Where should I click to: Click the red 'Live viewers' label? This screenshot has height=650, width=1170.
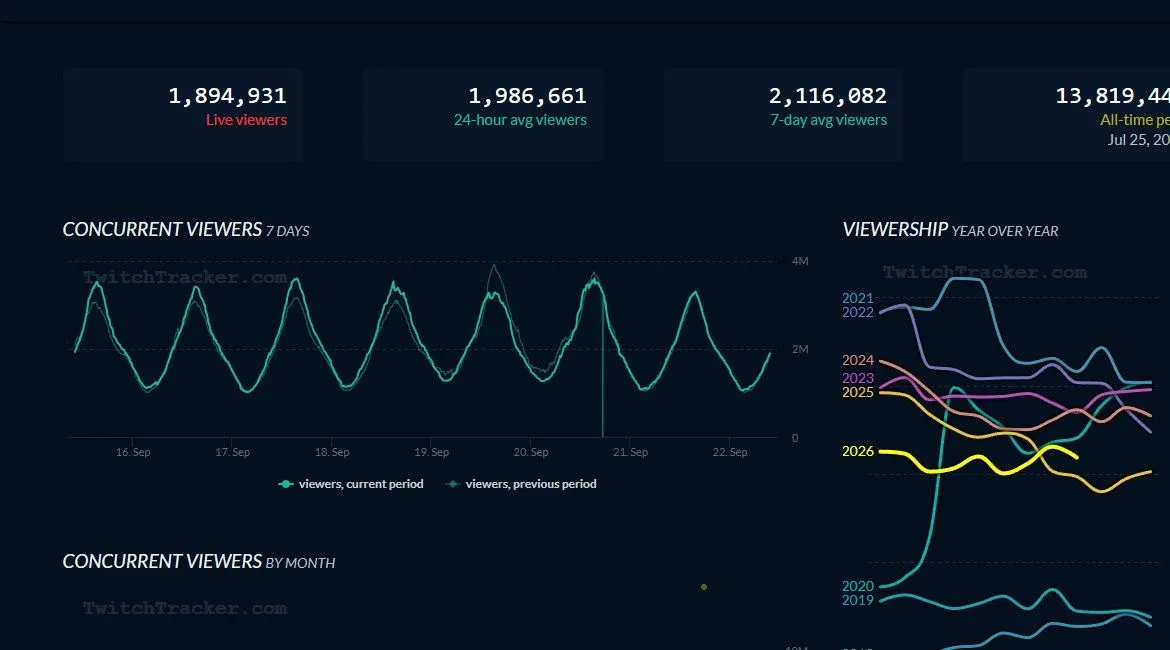pyautogui.click(x=246, y=120)
